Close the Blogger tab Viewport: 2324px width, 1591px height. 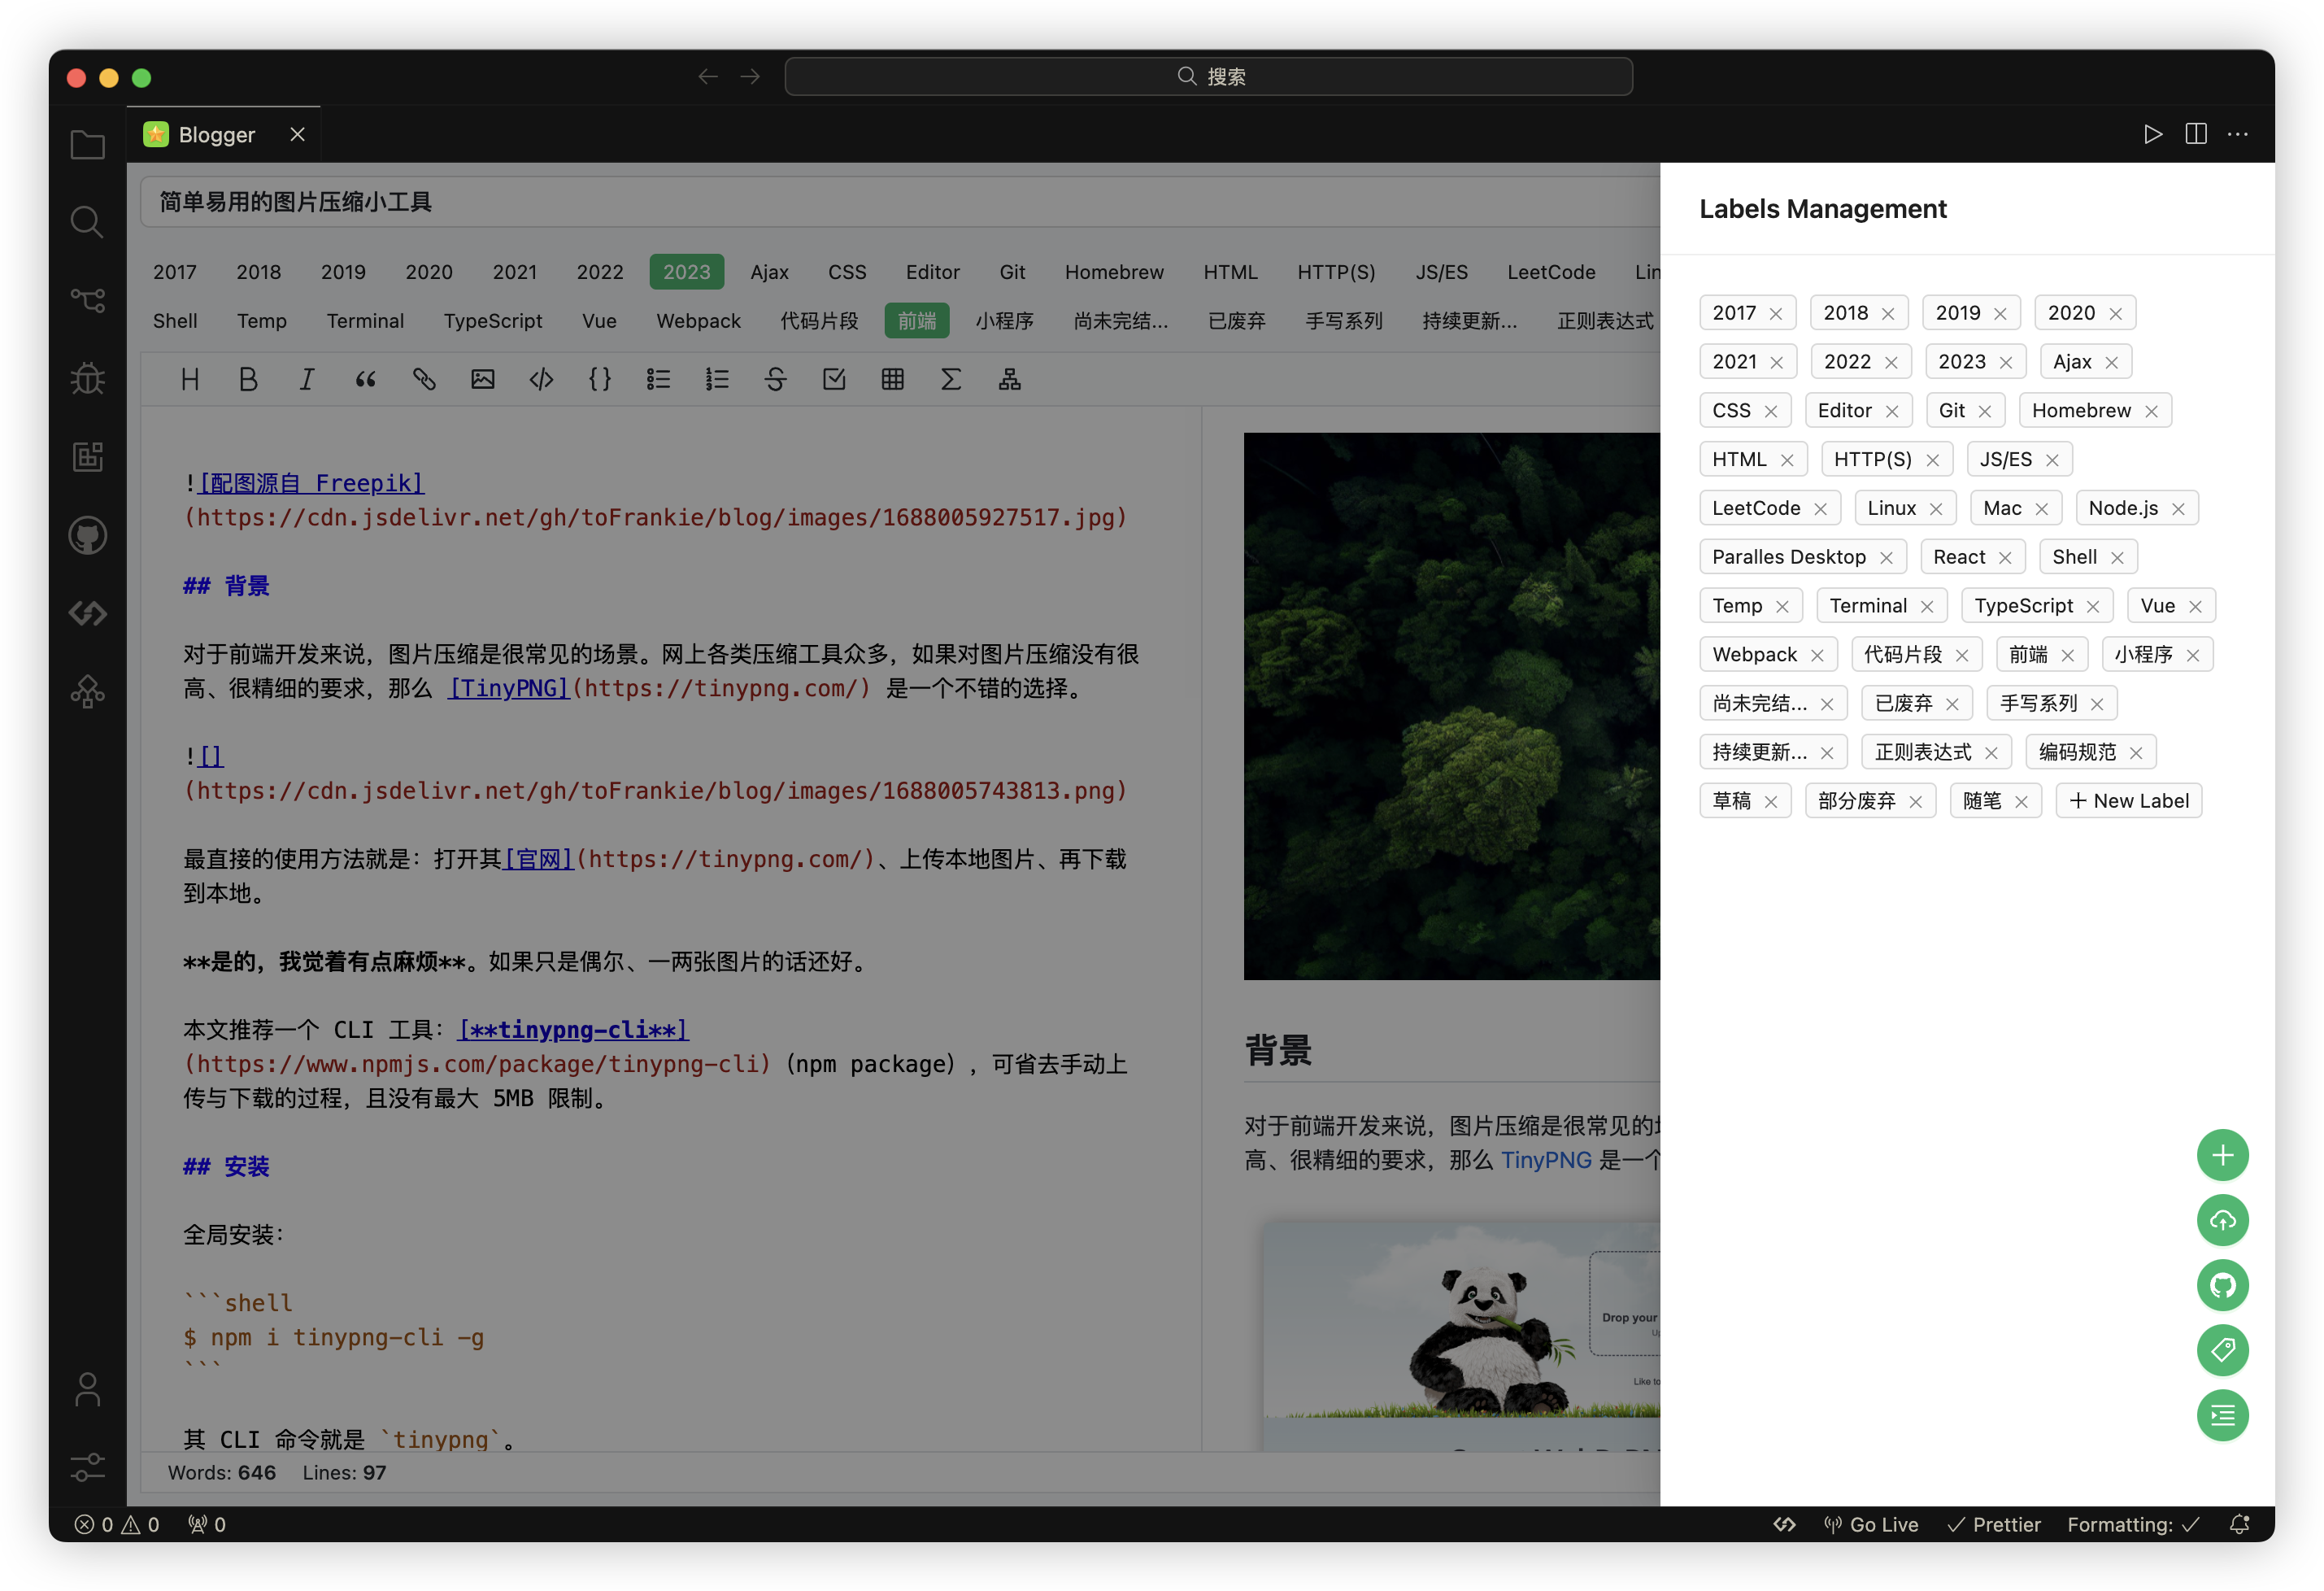[297, 134]
